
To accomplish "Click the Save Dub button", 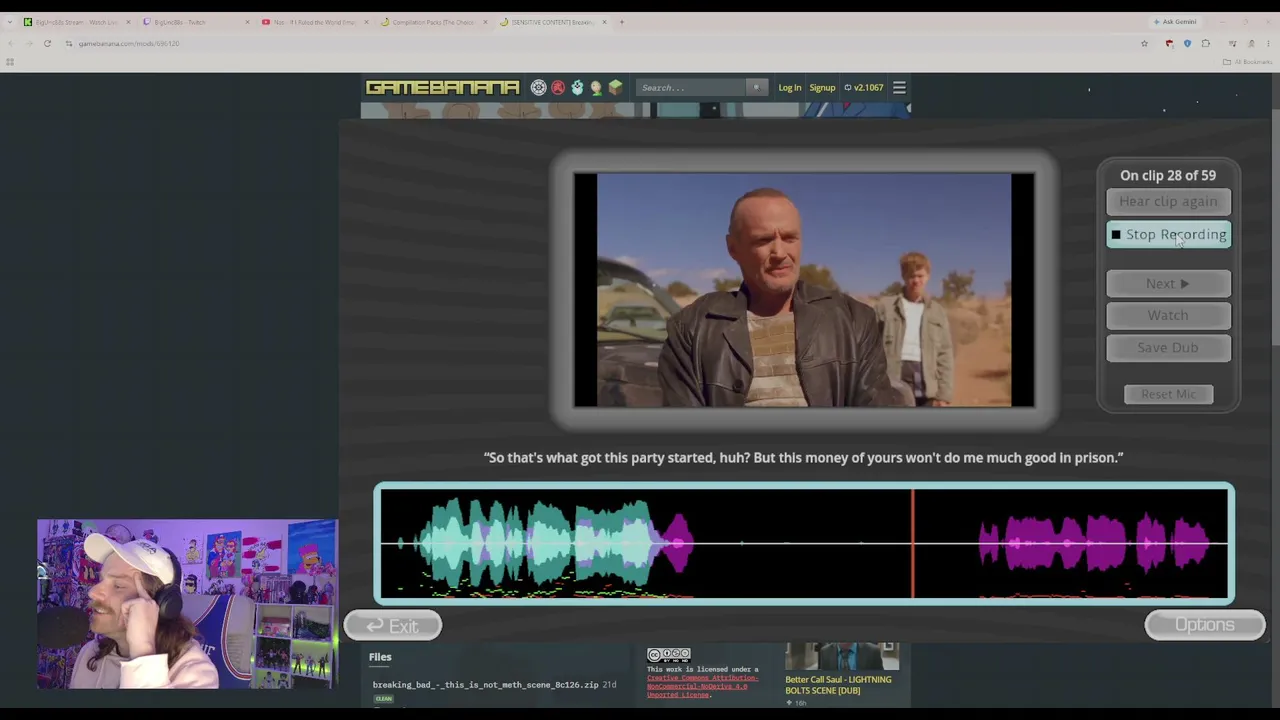I will pos(1168,348).
